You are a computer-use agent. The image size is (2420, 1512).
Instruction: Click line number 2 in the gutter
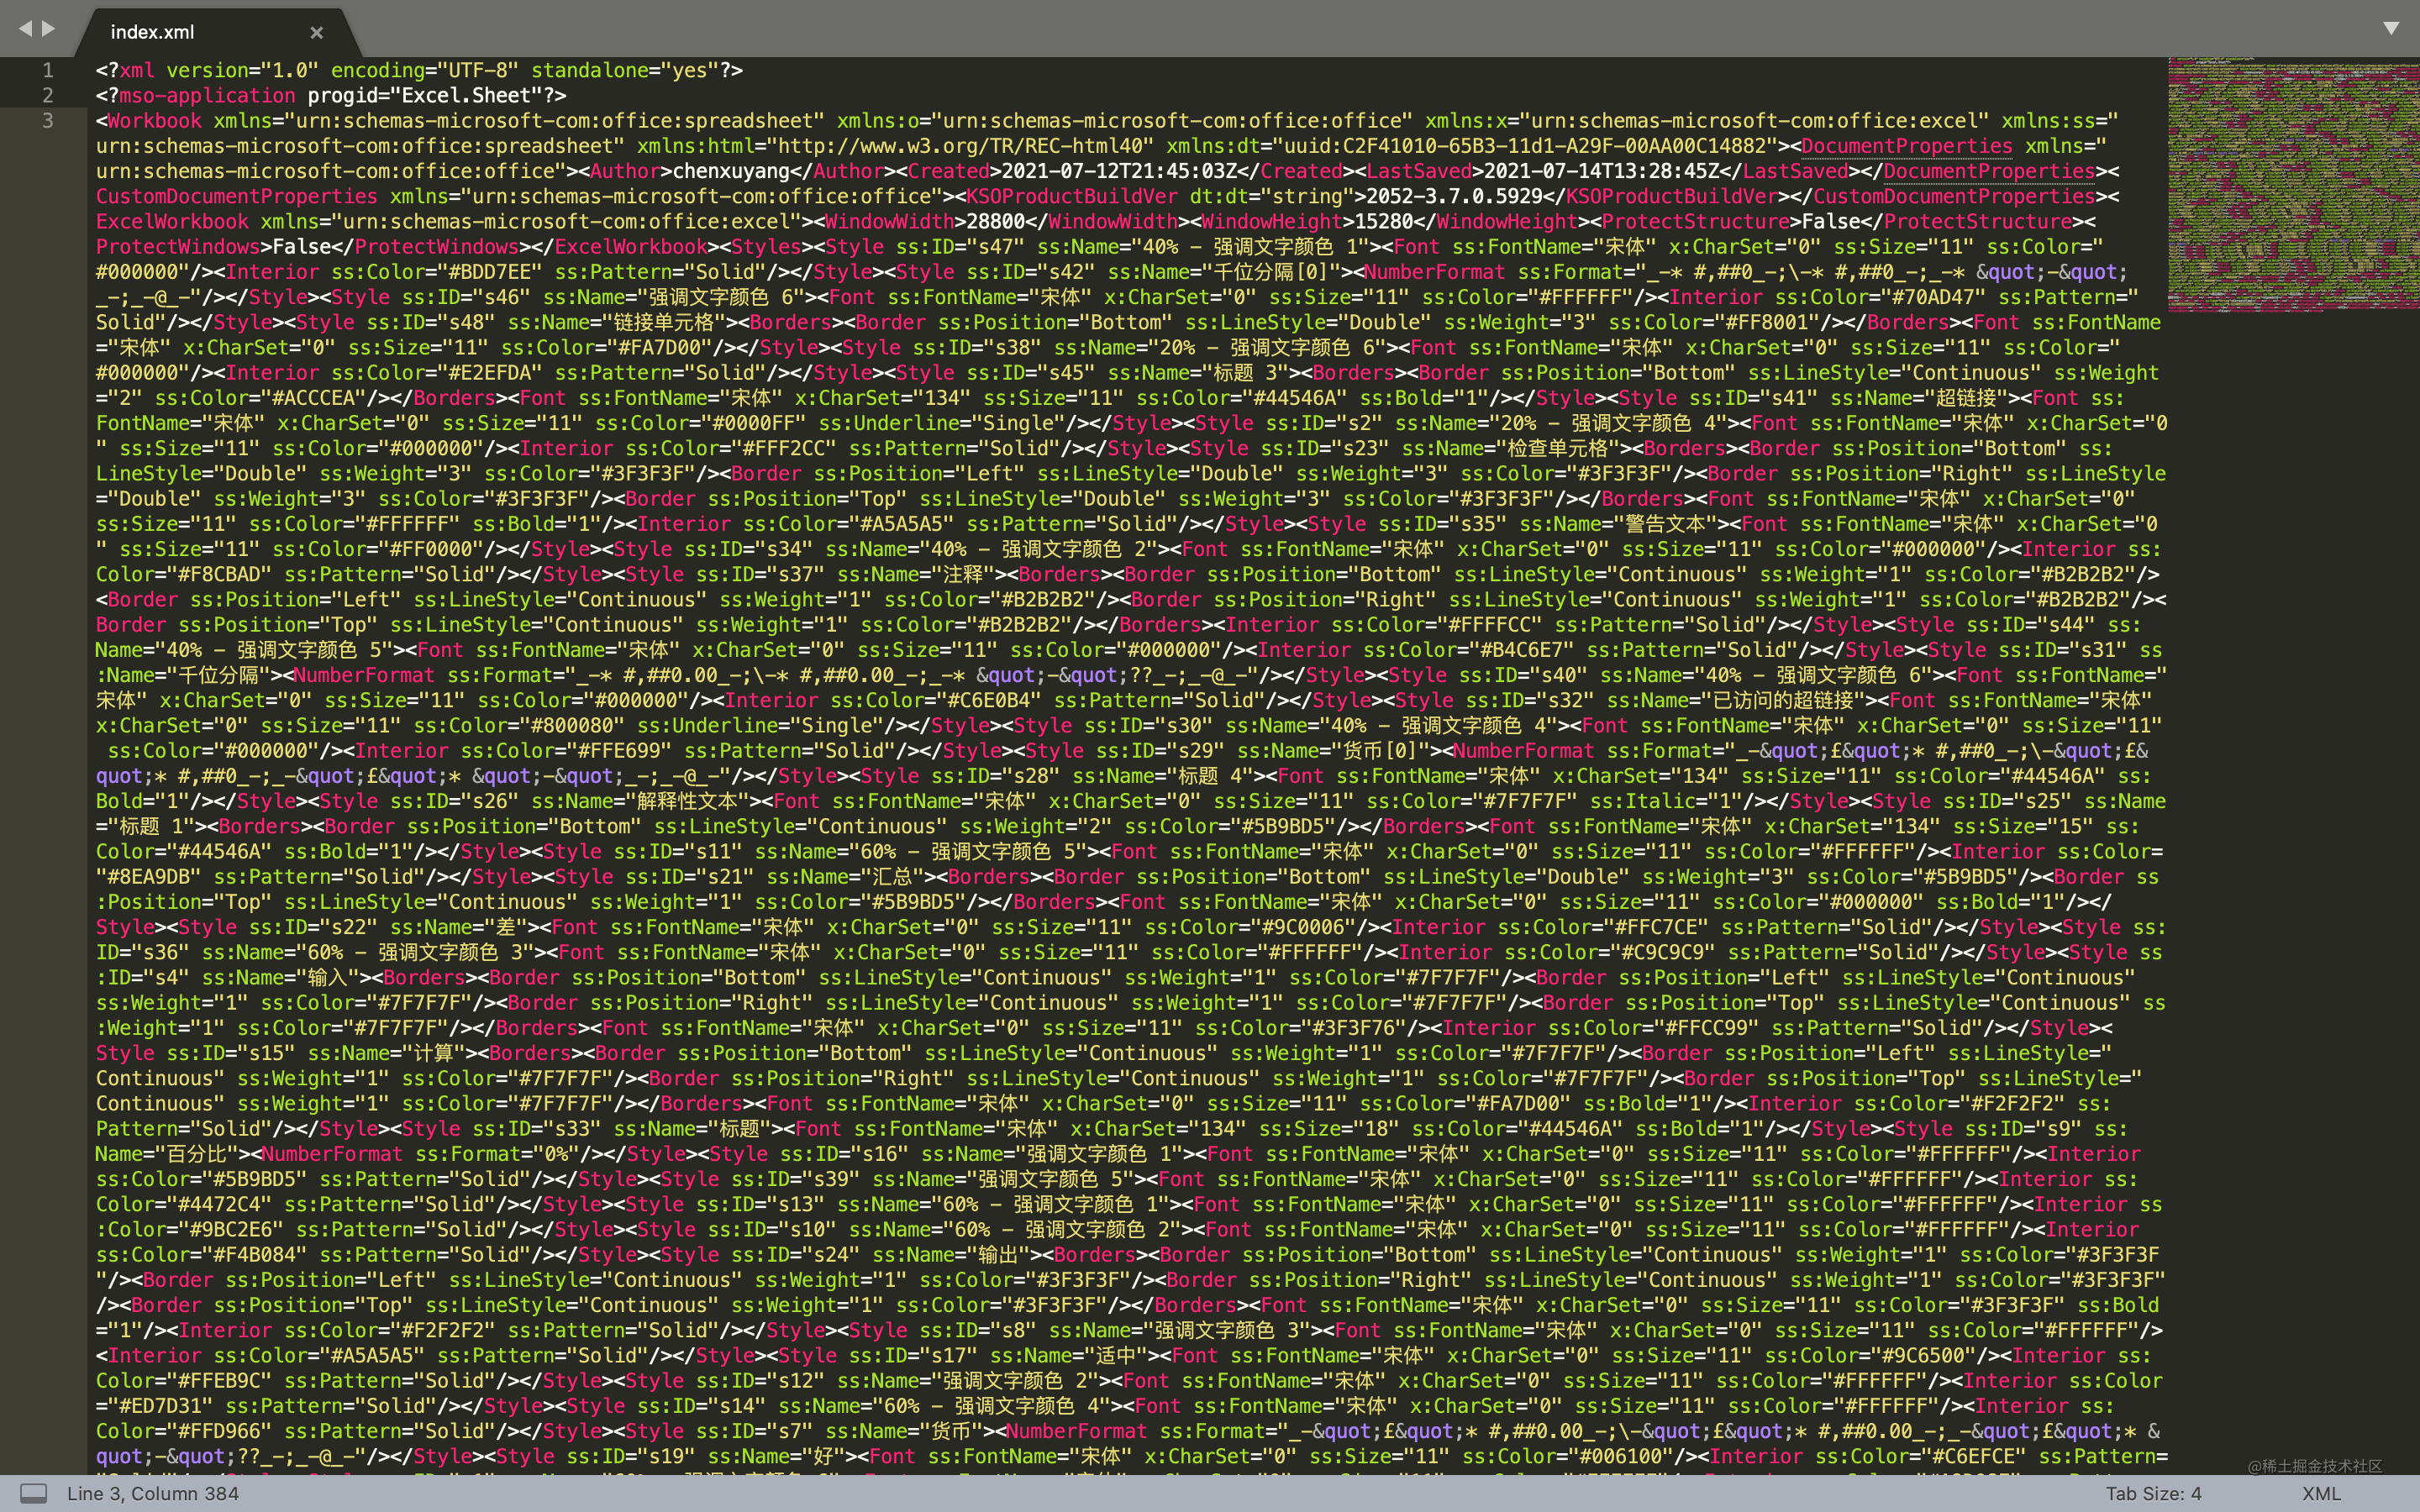(x=47, y=95)
